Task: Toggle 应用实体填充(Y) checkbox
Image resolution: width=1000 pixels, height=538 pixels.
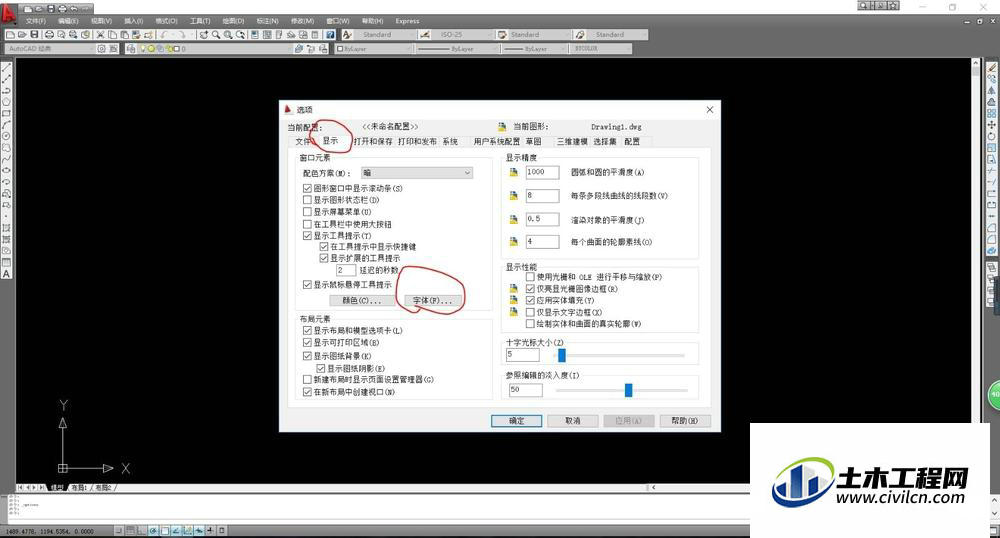Action: (x=530, y=300)
